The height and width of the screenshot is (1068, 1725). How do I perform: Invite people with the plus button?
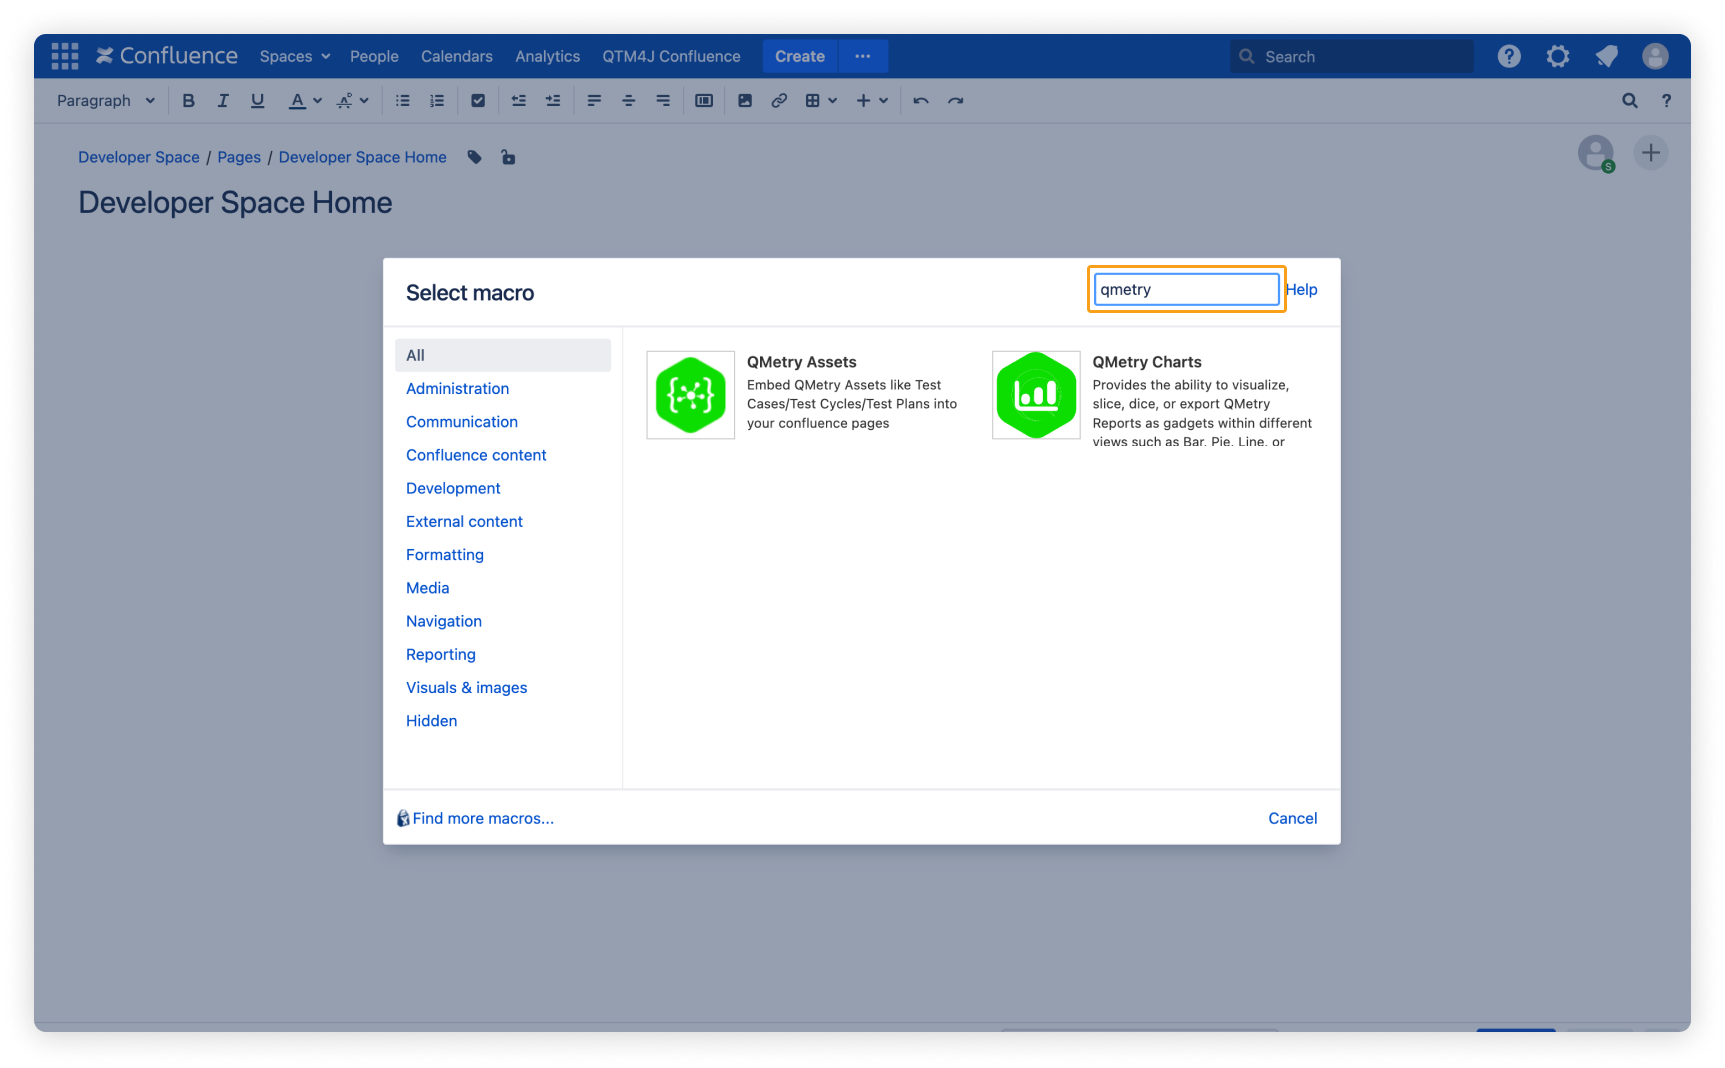click(x=1651, y=153)
